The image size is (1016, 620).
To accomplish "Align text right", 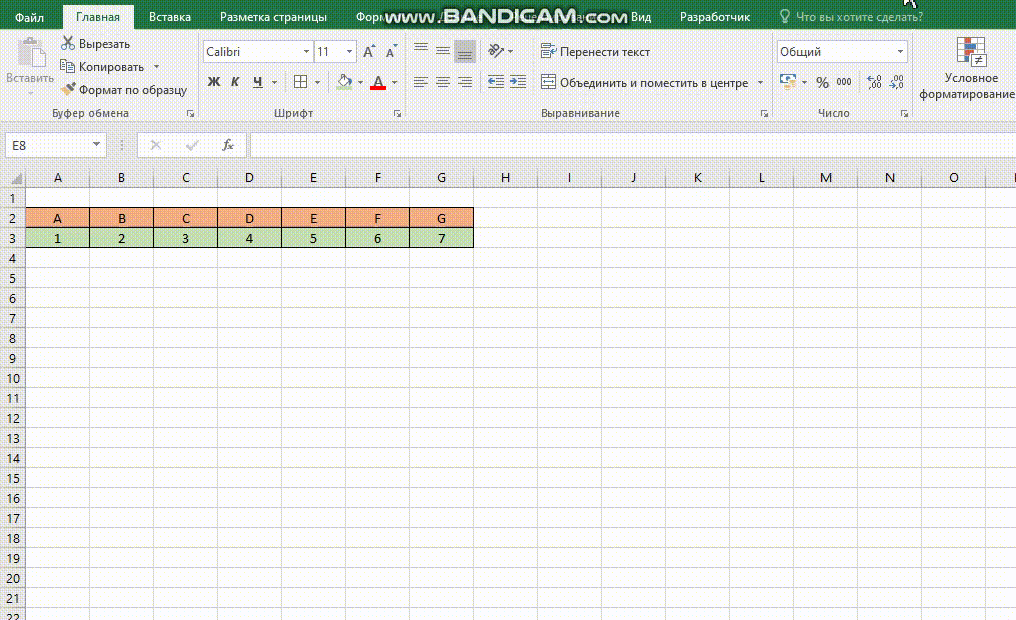I will click(x=465, y=82).
